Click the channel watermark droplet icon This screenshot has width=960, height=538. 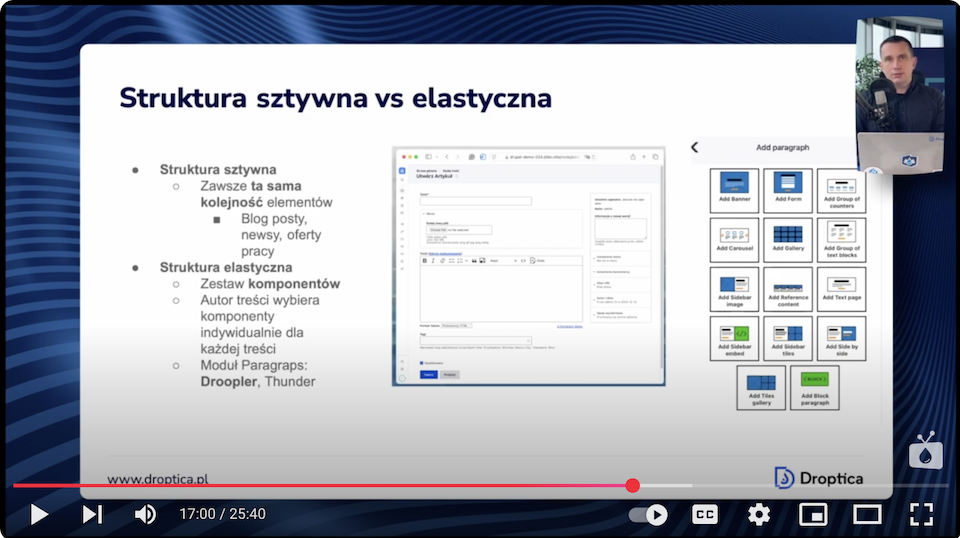pyautogui.click(x=926, y=450)
